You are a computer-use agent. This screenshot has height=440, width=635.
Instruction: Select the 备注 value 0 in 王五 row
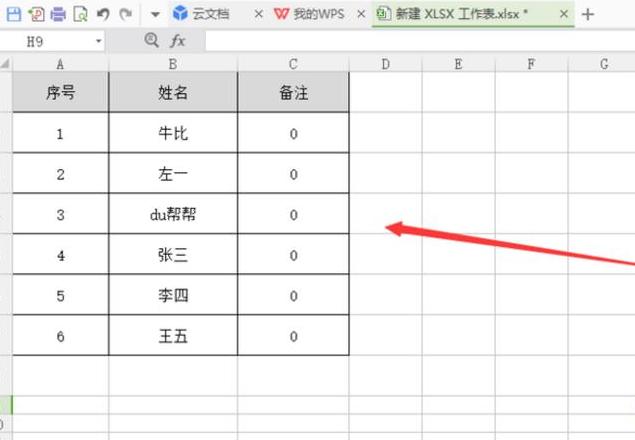coord(293,335)
